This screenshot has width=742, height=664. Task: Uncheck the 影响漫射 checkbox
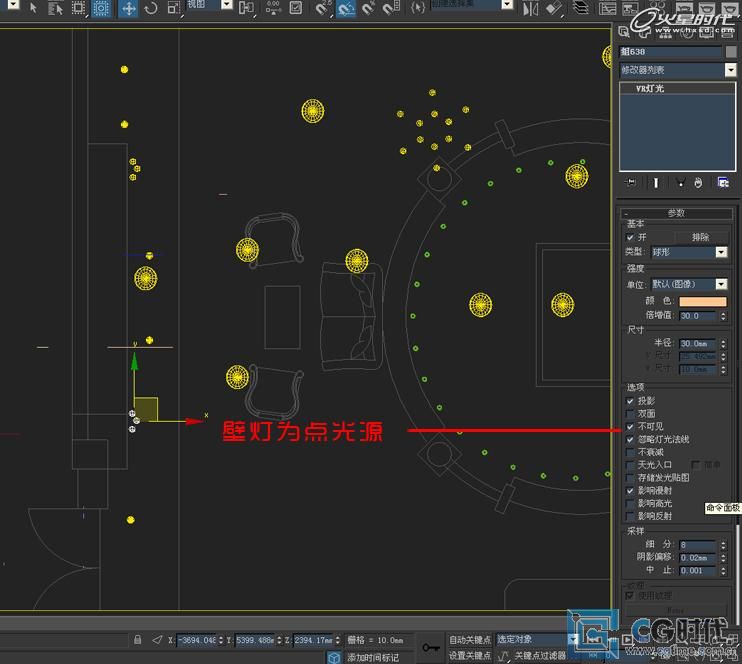(630, 490)
